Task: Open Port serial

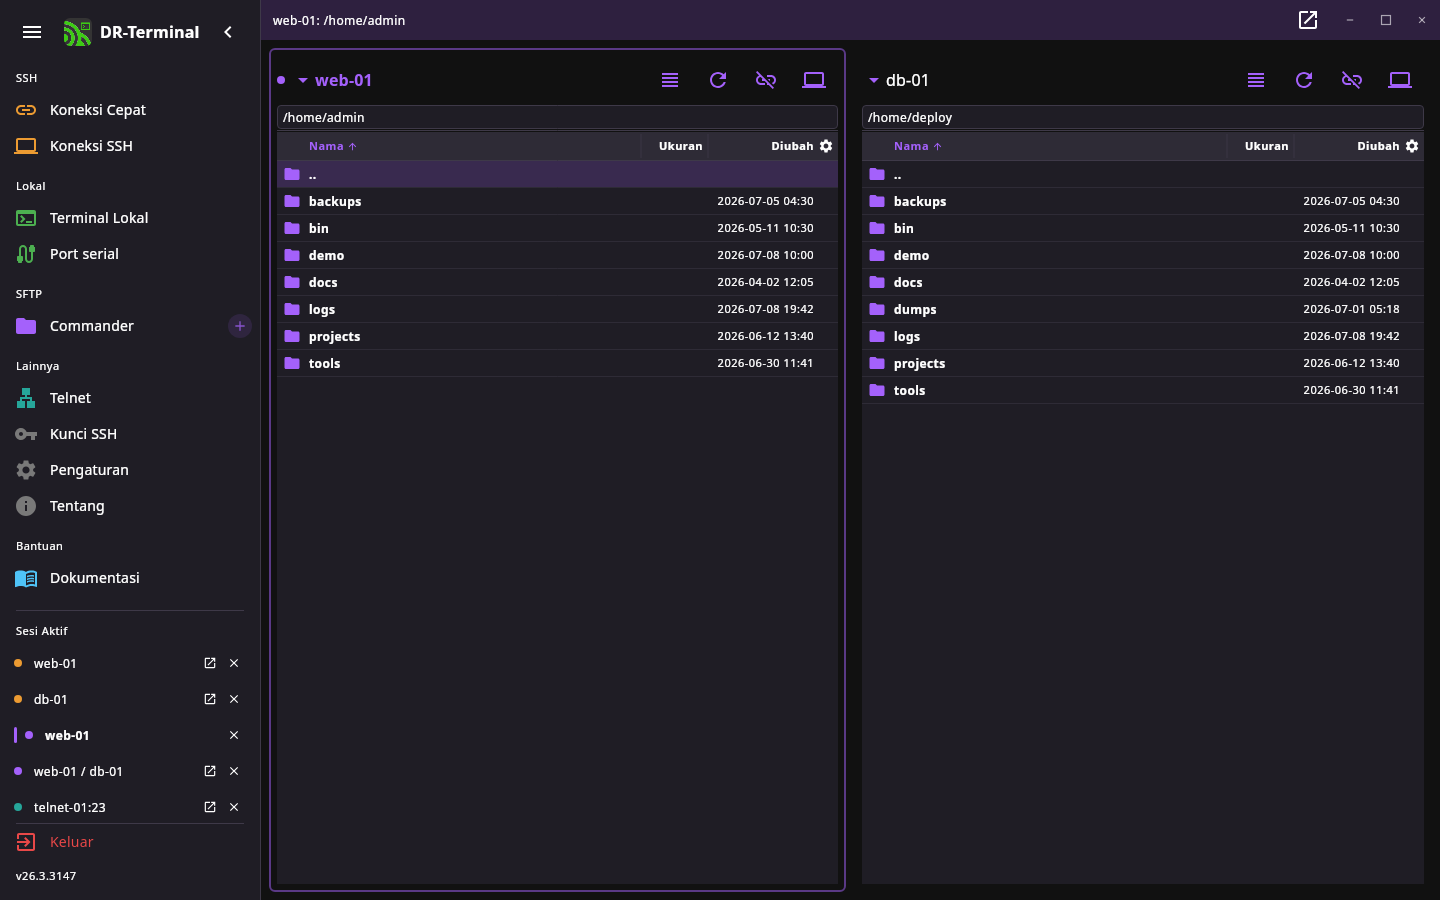Action: (x=130, y=254)
